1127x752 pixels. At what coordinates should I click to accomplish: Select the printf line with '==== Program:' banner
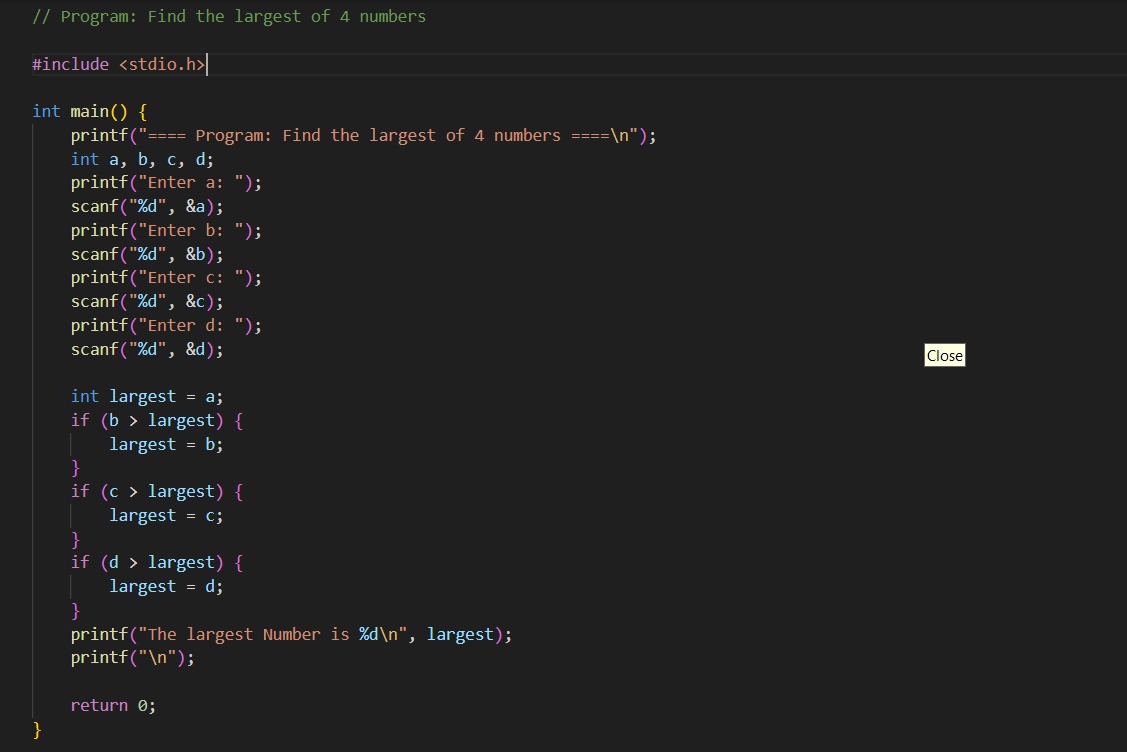363,135
